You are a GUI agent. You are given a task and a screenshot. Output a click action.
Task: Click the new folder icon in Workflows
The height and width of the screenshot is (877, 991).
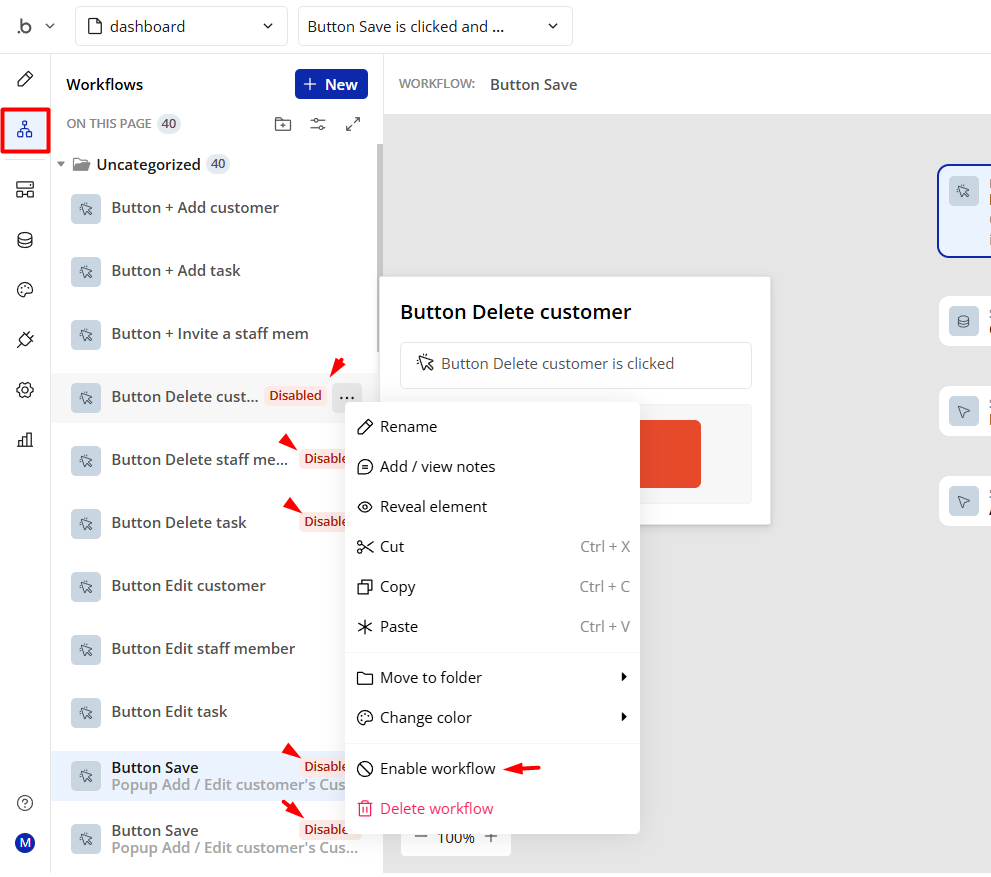(x=283, y=124)
